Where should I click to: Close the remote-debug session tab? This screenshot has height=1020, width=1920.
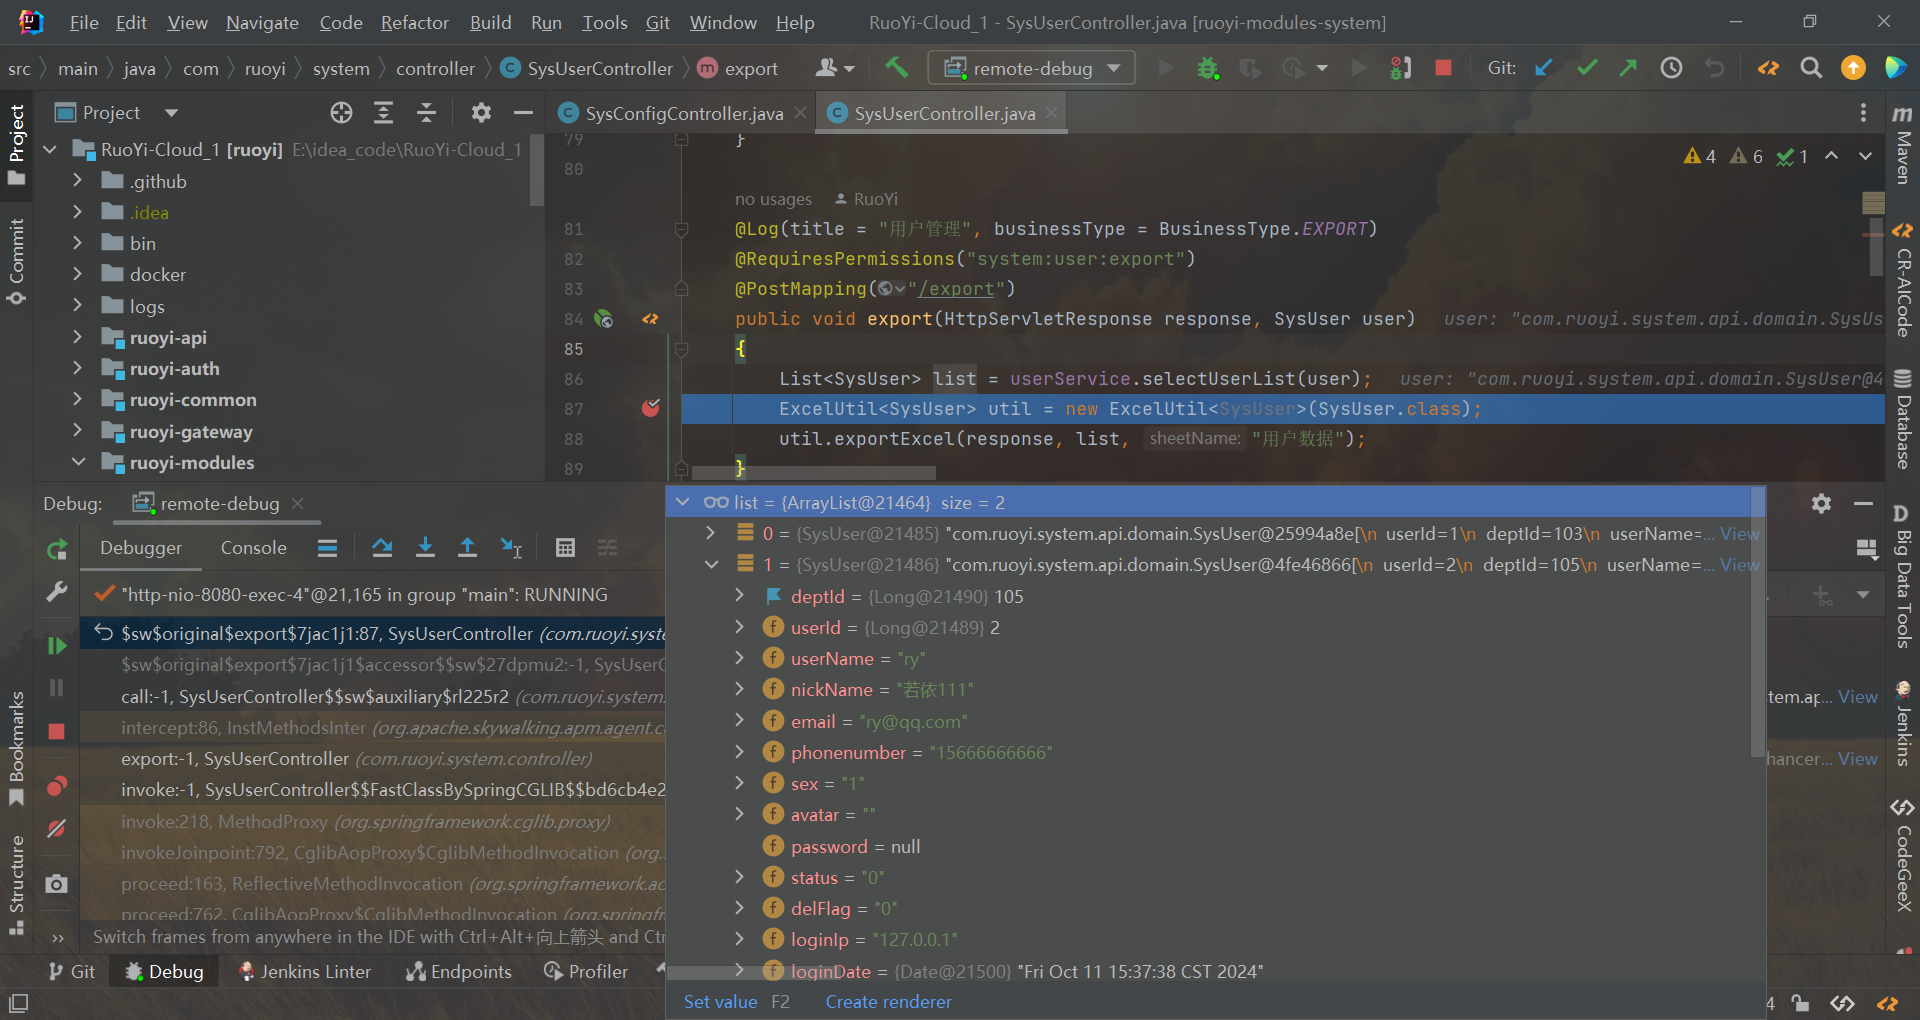298,503
